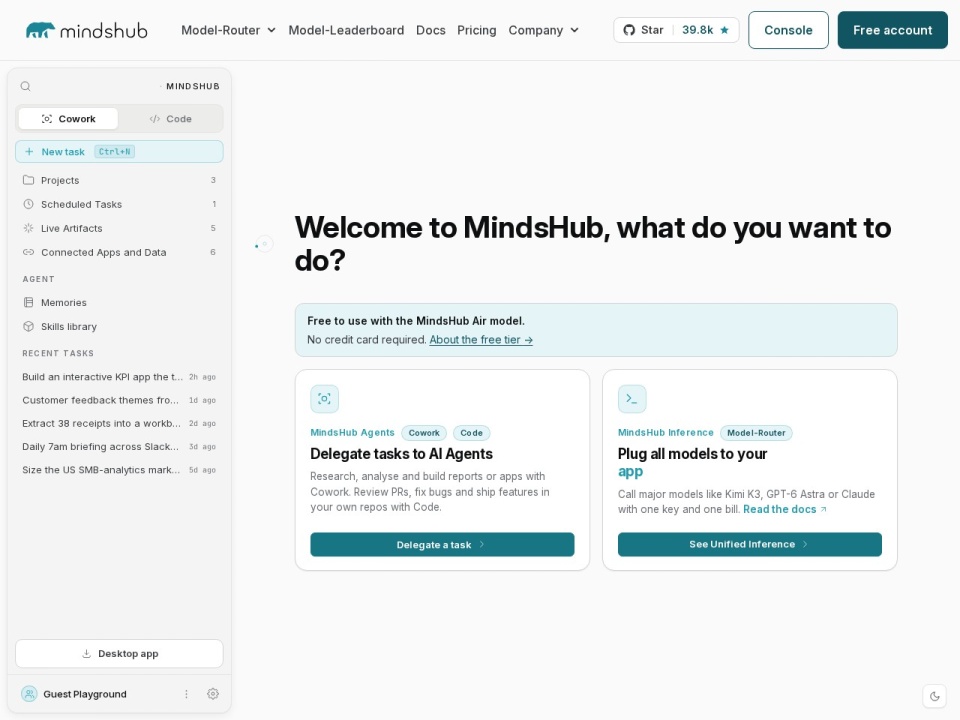Viewport: 960px width, 720px height.
Task: Click the Projects count 3
Action: coord(213,180)
